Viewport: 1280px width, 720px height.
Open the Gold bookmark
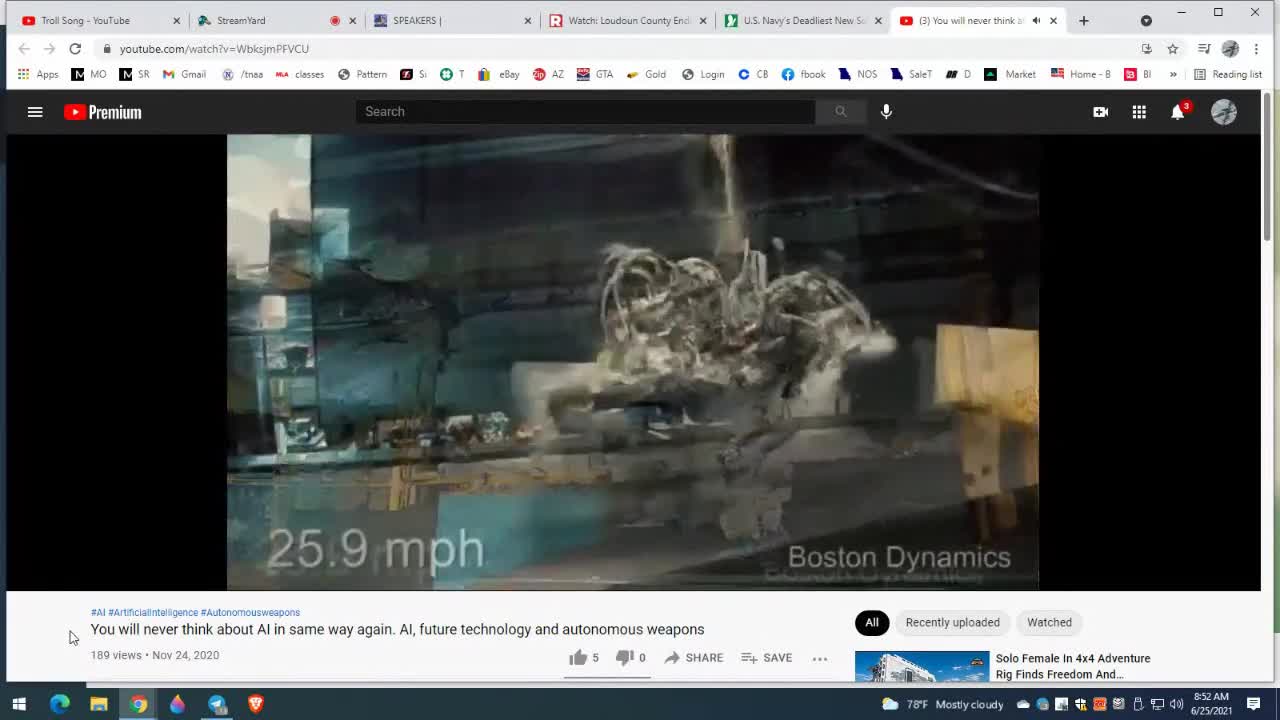coord(646,74)
